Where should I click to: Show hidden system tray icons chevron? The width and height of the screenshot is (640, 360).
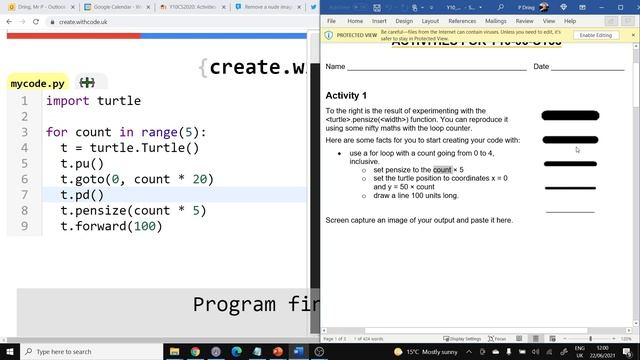point(469,351)
